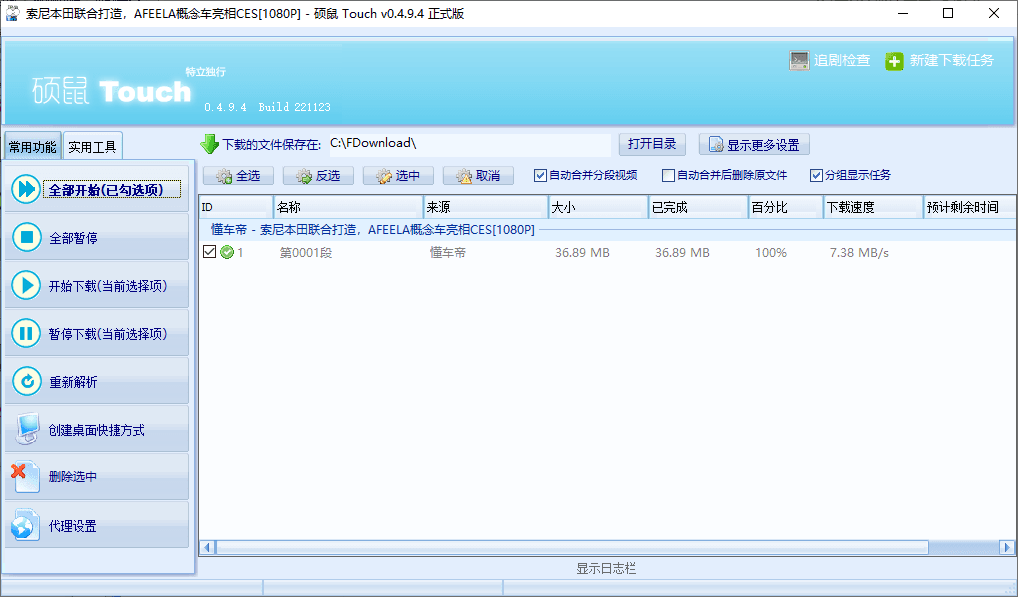Click the 第0001段 task name
The height and width of the screenshot is (597, 1018).
click(306, 252)
